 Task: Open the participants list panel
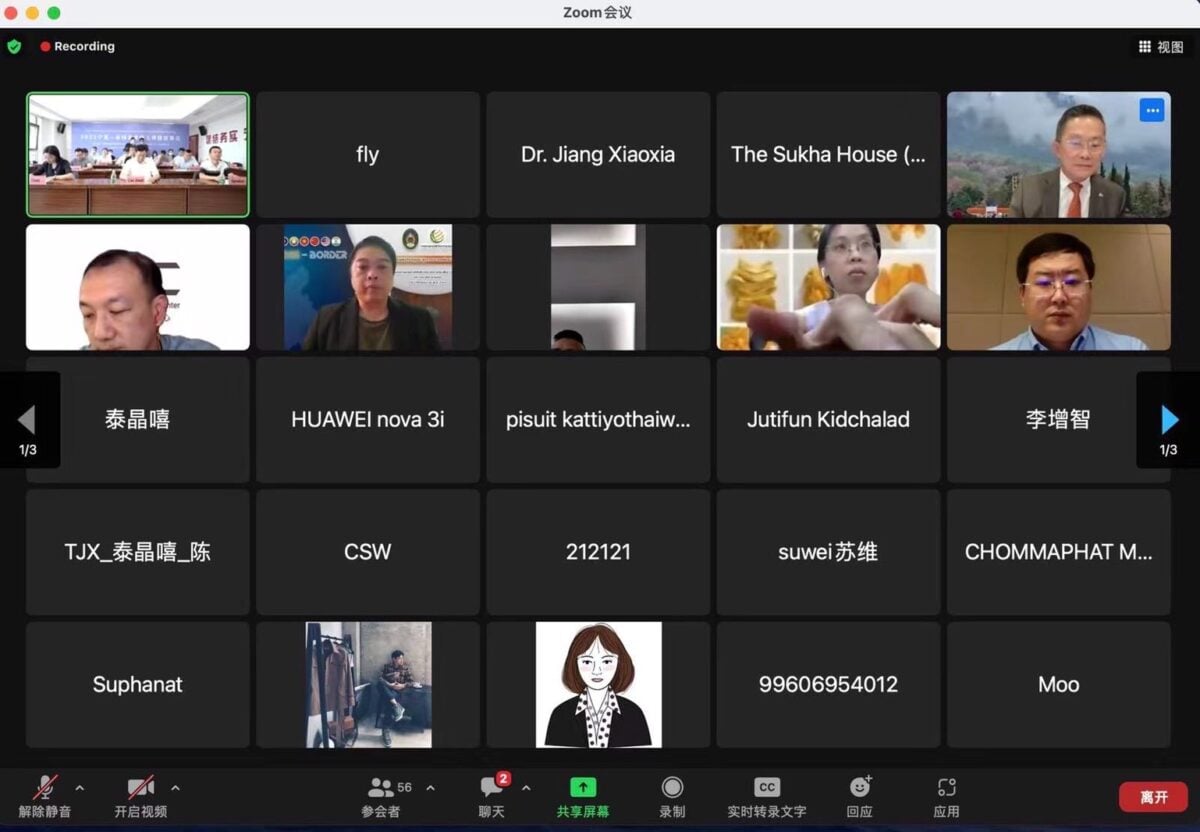381,789
